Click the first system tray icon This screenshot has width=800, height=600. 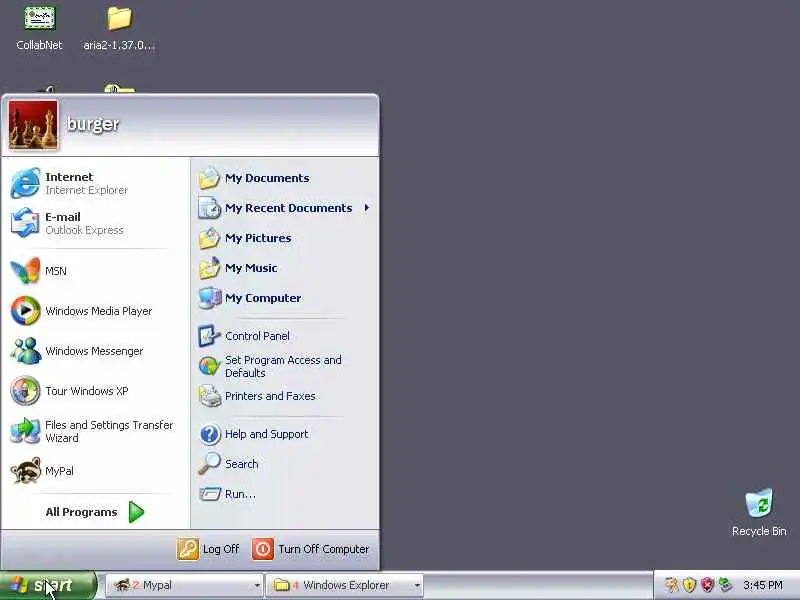point(672,585)
